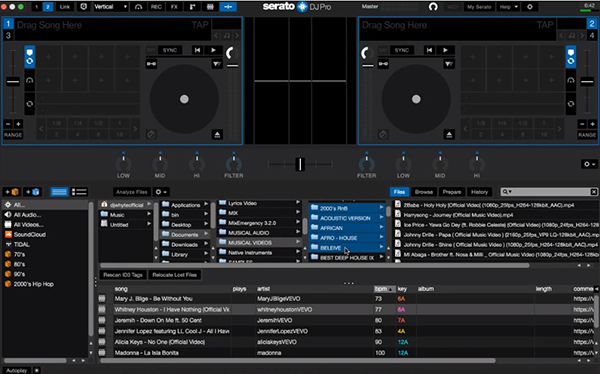600x374 pixels.
Task: Open the headphone cue tab on left deck
Action: pos(29,80)
